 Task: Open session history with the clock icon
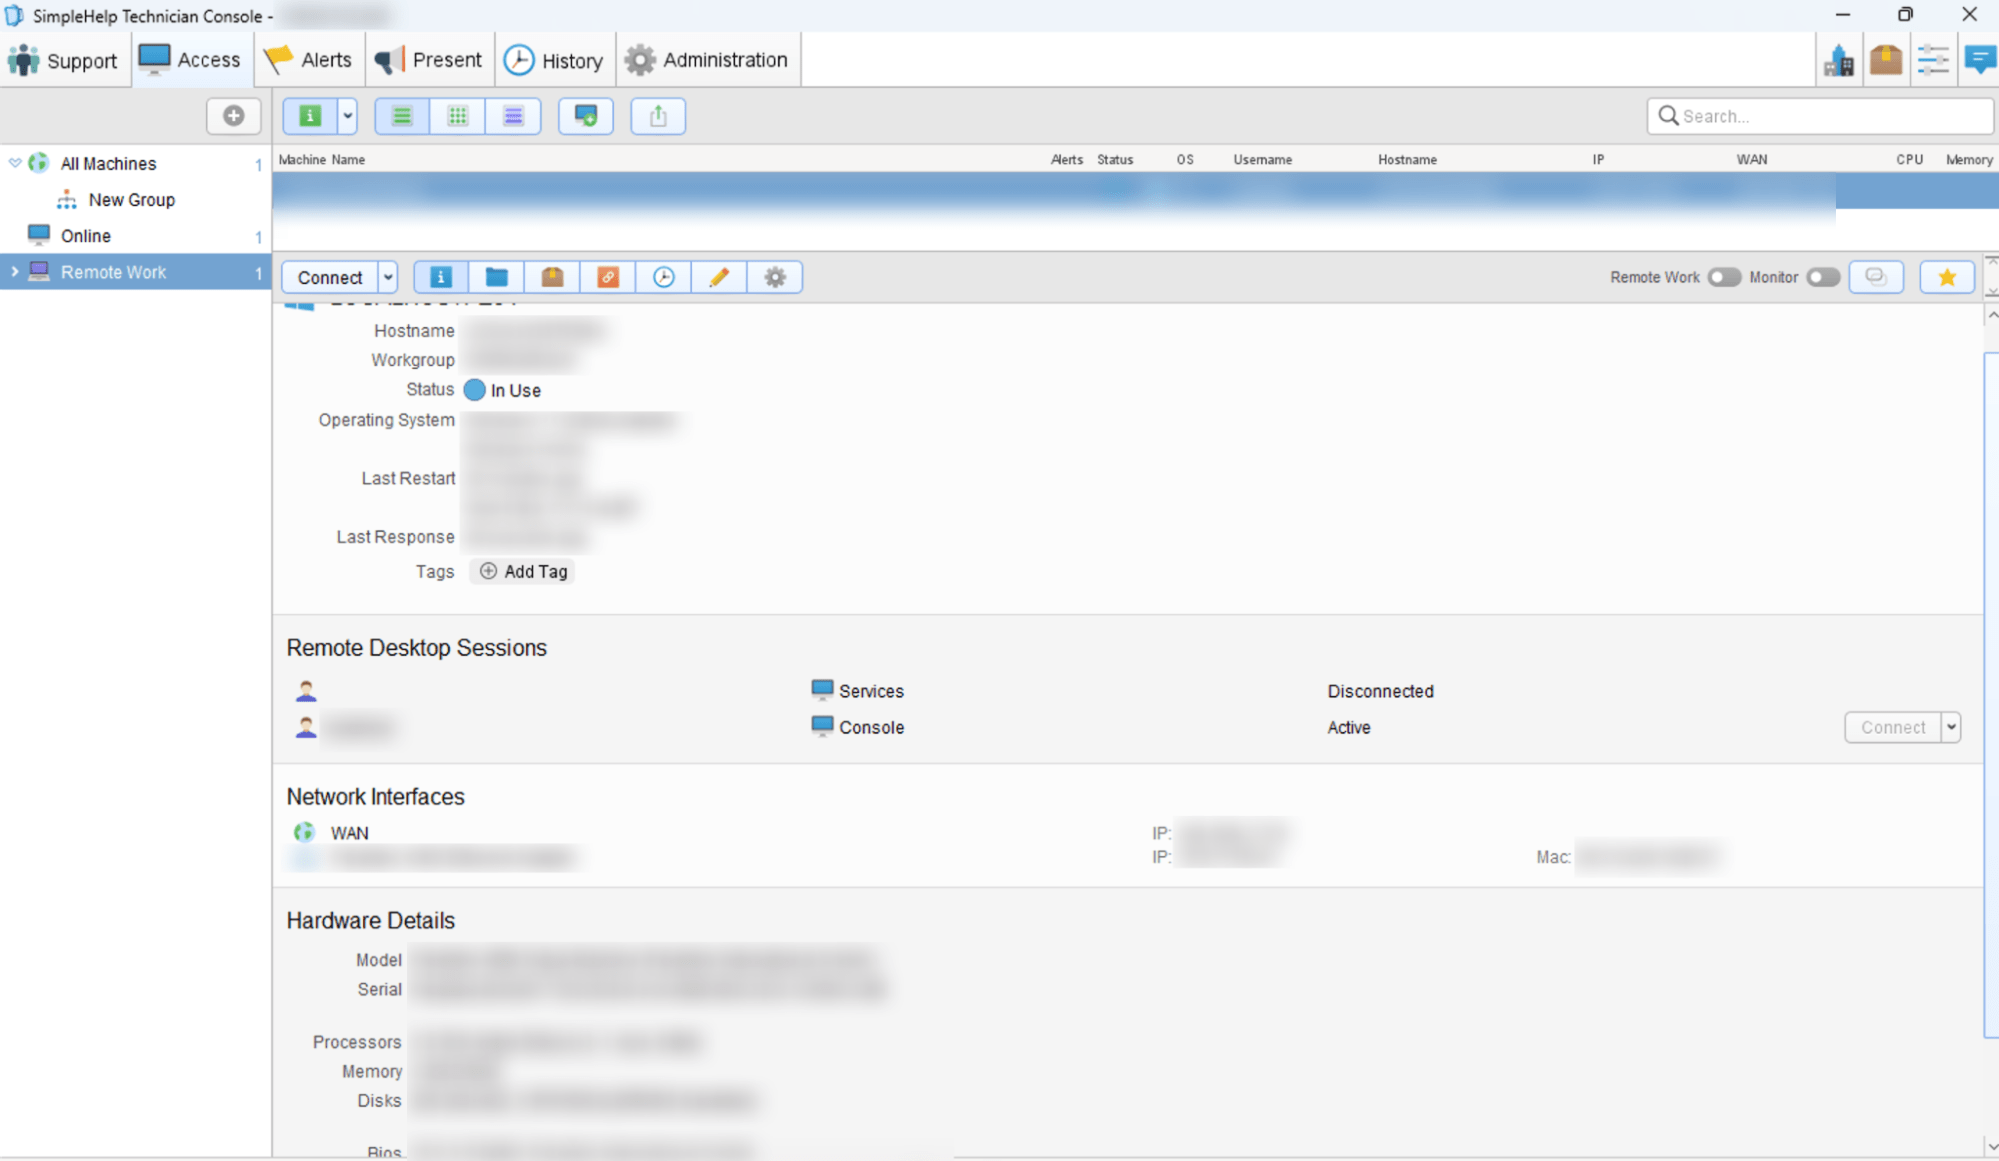pyautogui.click(x=664, y=276)
